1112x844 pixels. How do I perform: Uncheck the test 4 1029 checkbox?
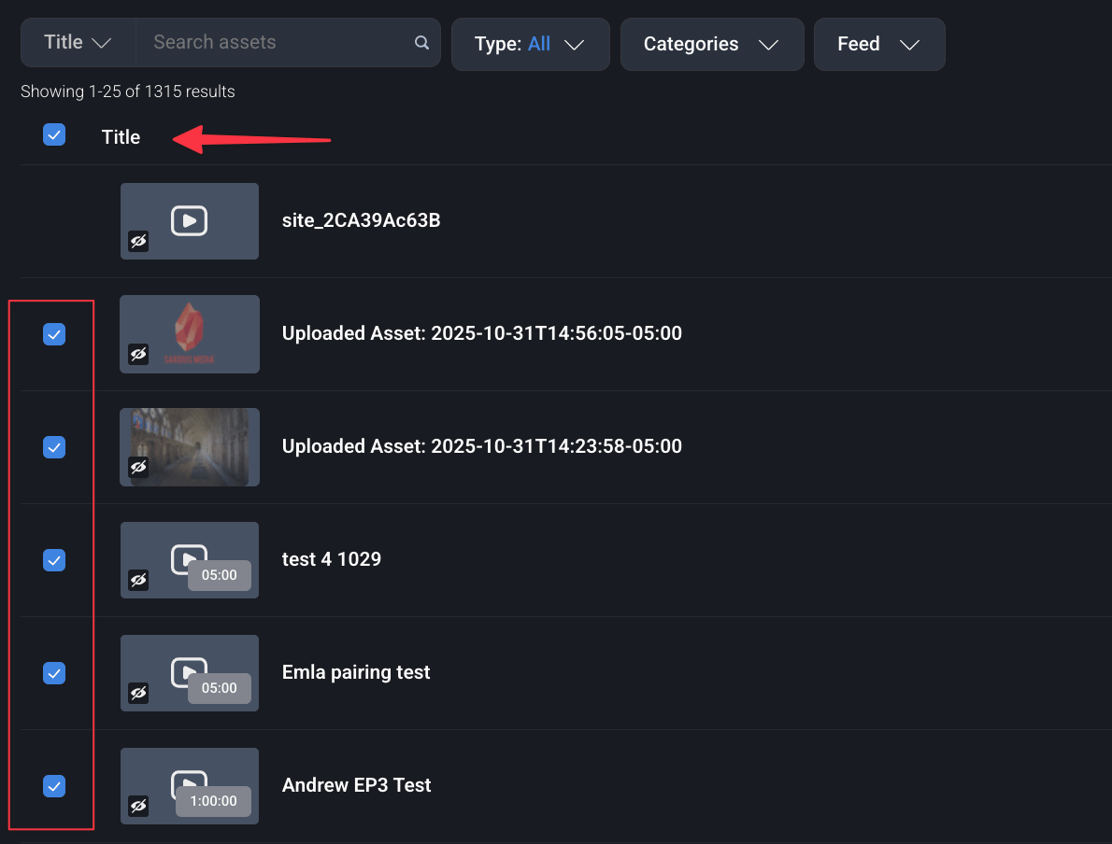pyautogui.click(x=54, y=560)
